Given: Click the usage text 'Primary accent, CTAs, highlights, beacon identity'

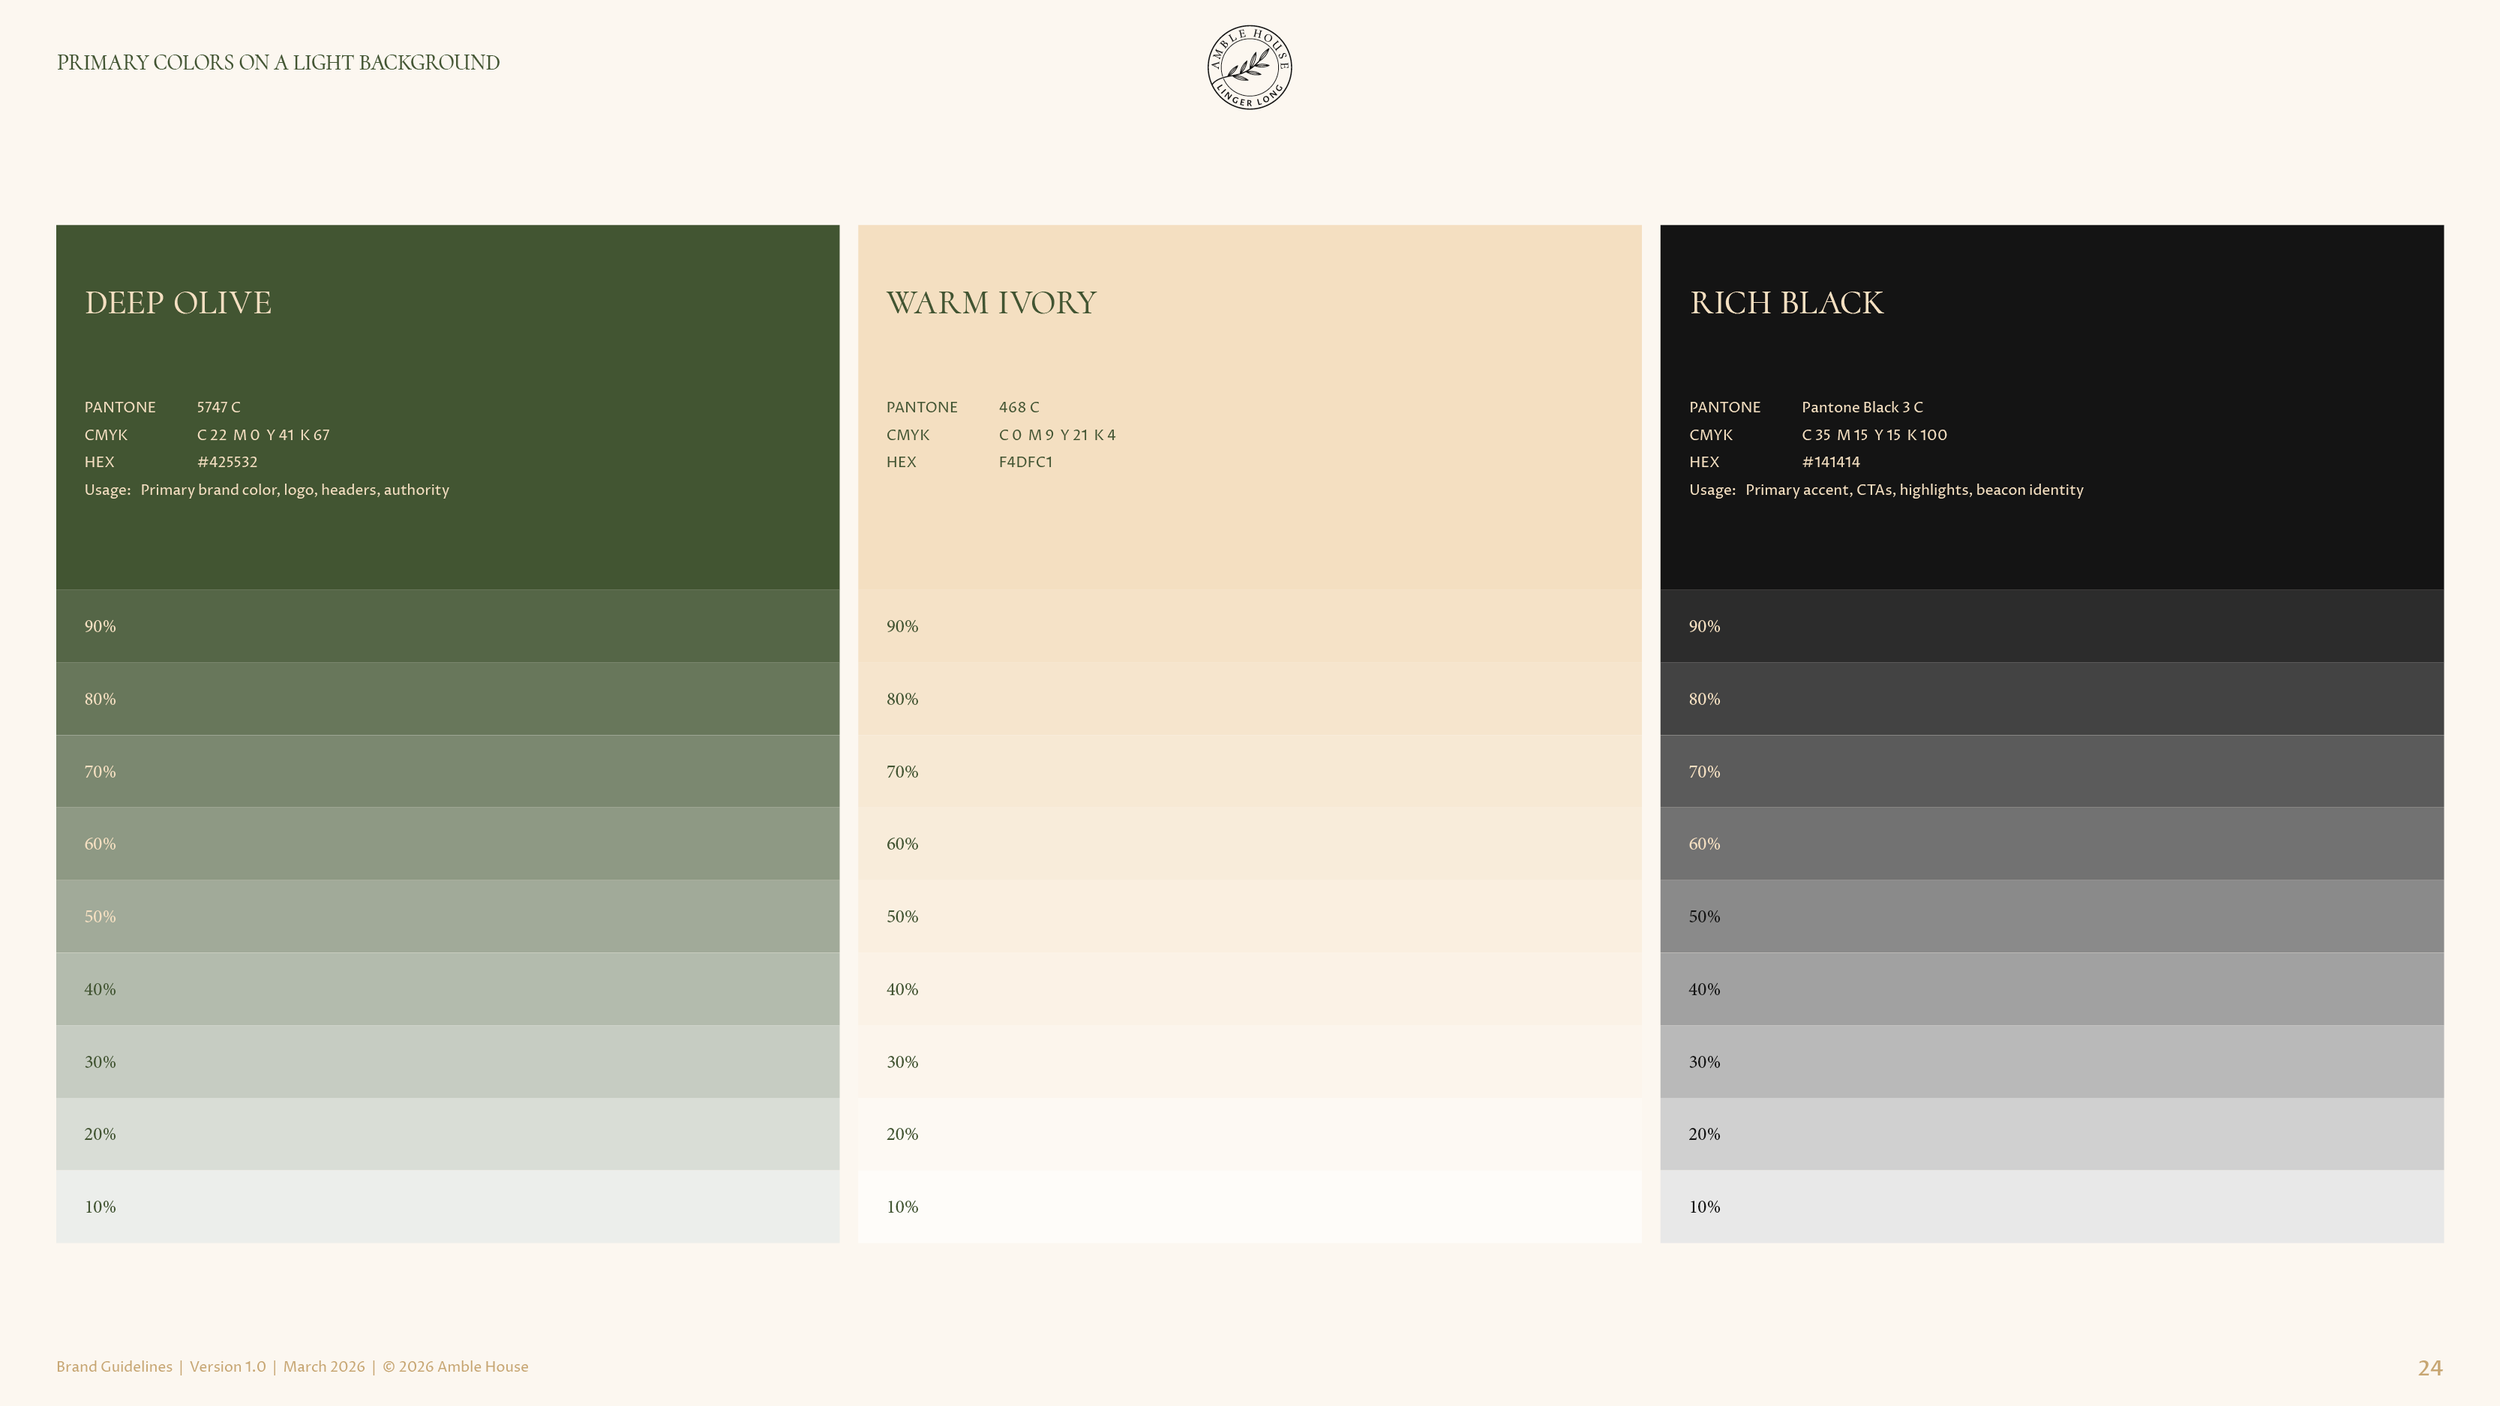Looking at the screenshot, I should 1914,490.
